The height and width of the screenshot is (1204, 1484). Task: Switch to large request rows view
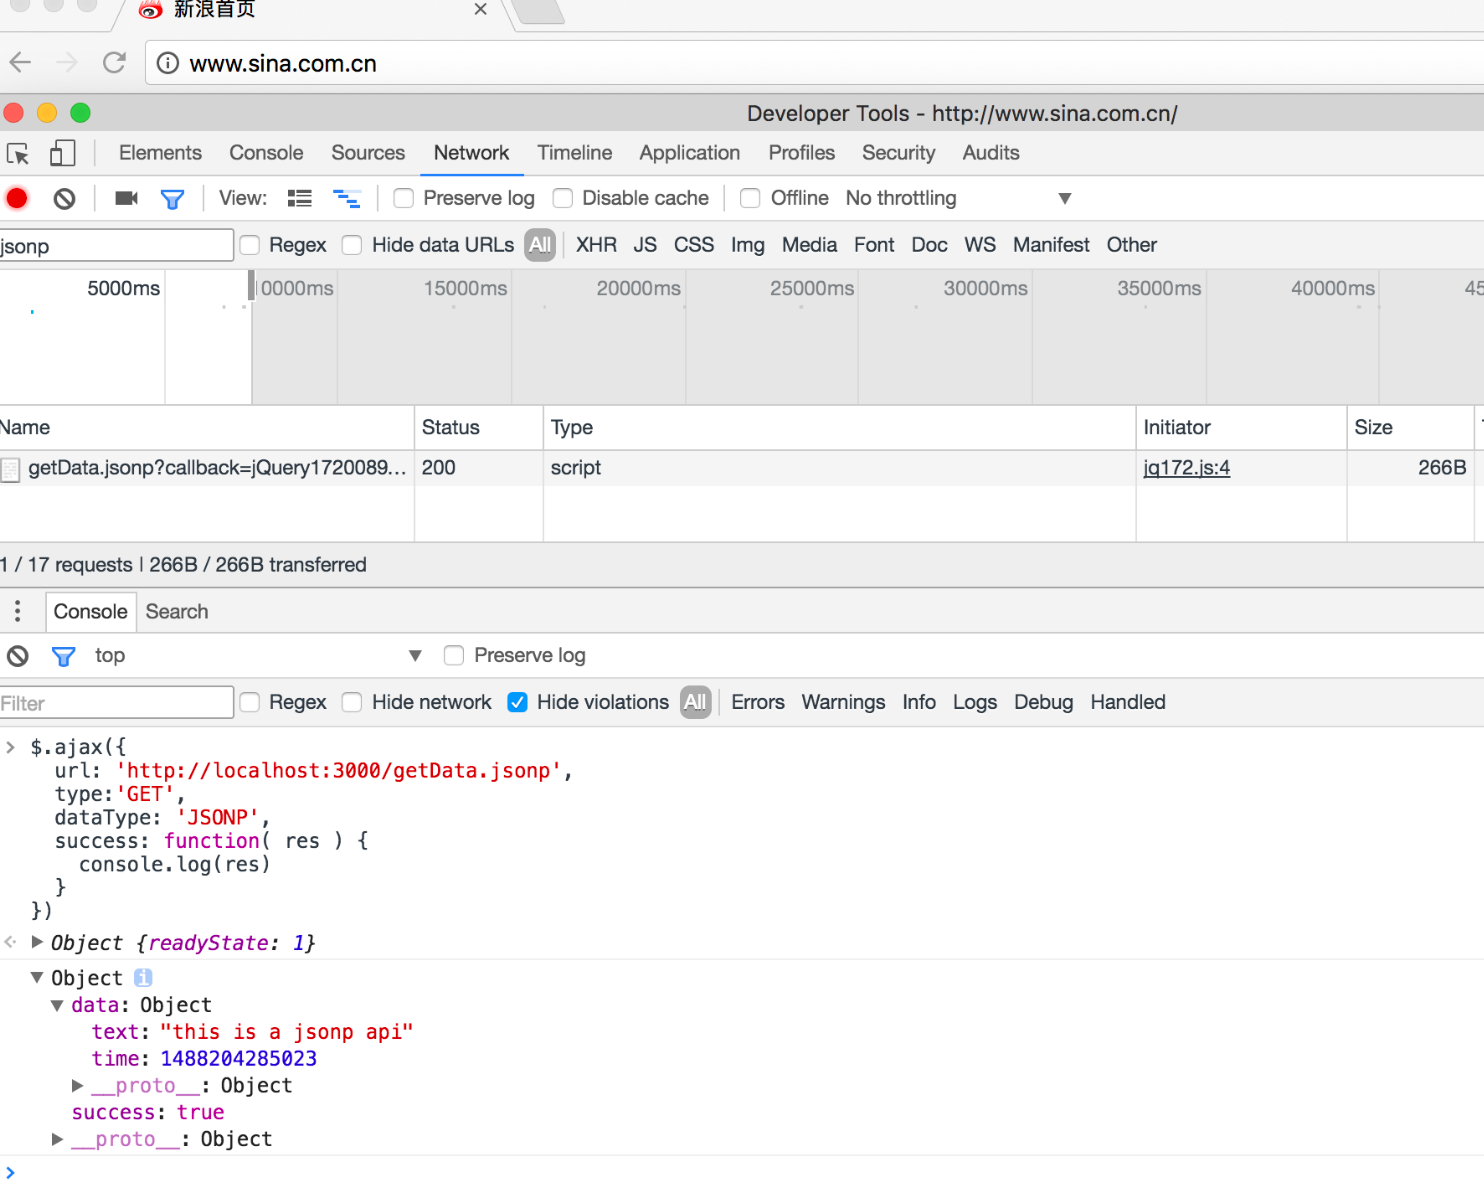point(300,199)
